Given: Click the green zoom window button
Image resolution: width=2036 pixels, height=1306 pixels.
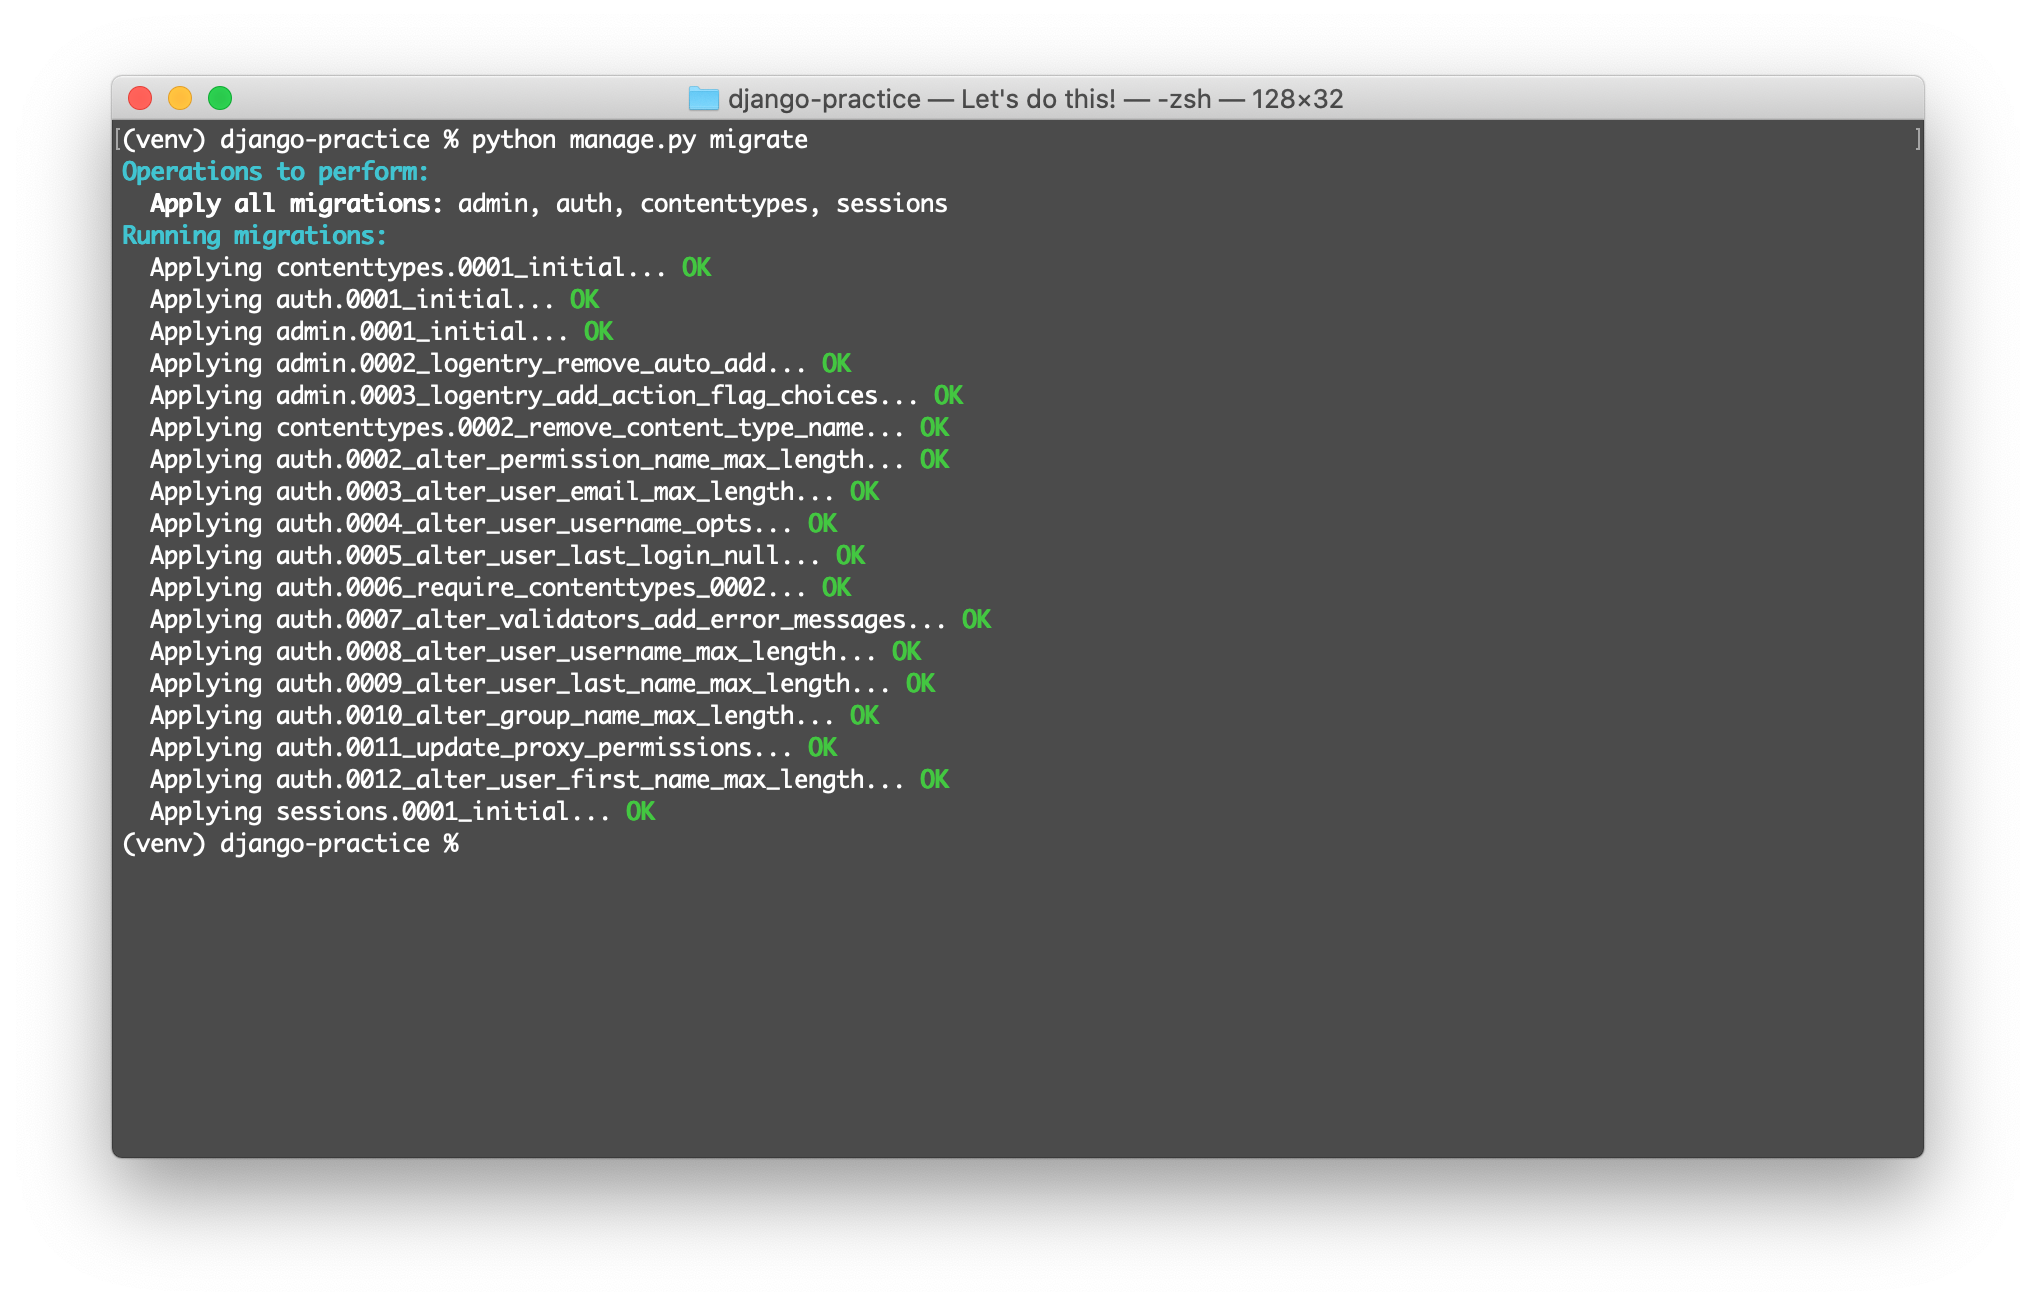Looking at the screenshot, I should (220, 98).
